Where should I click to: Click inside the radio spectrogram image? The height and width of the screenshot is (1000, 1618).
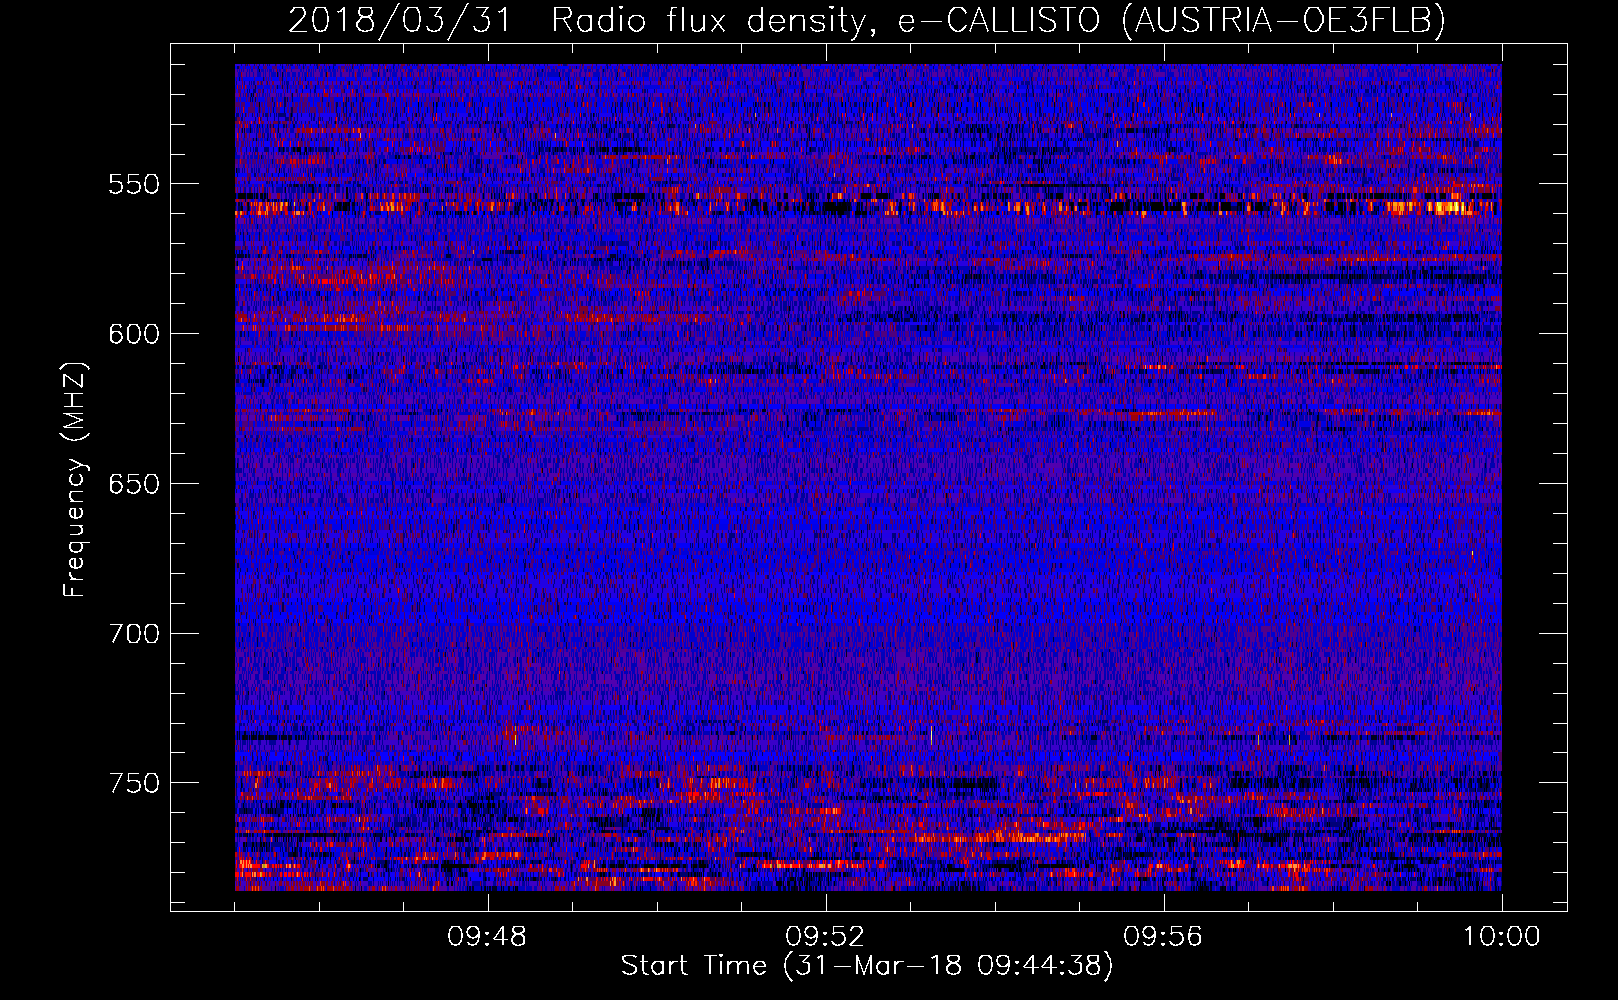pyautogui.click(x=868, y=477)
